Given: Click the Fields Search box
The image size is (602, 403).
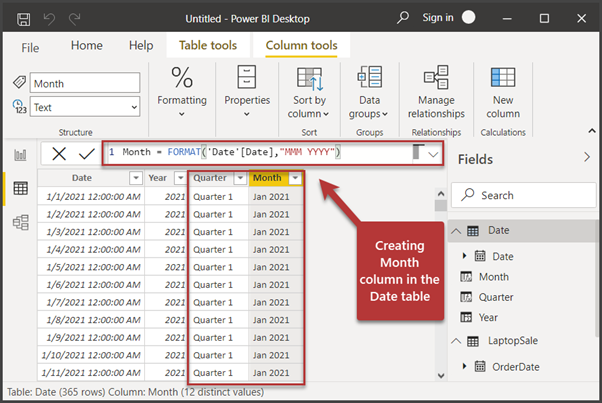Looking at the screenshot, I should [x=524, y=195].
